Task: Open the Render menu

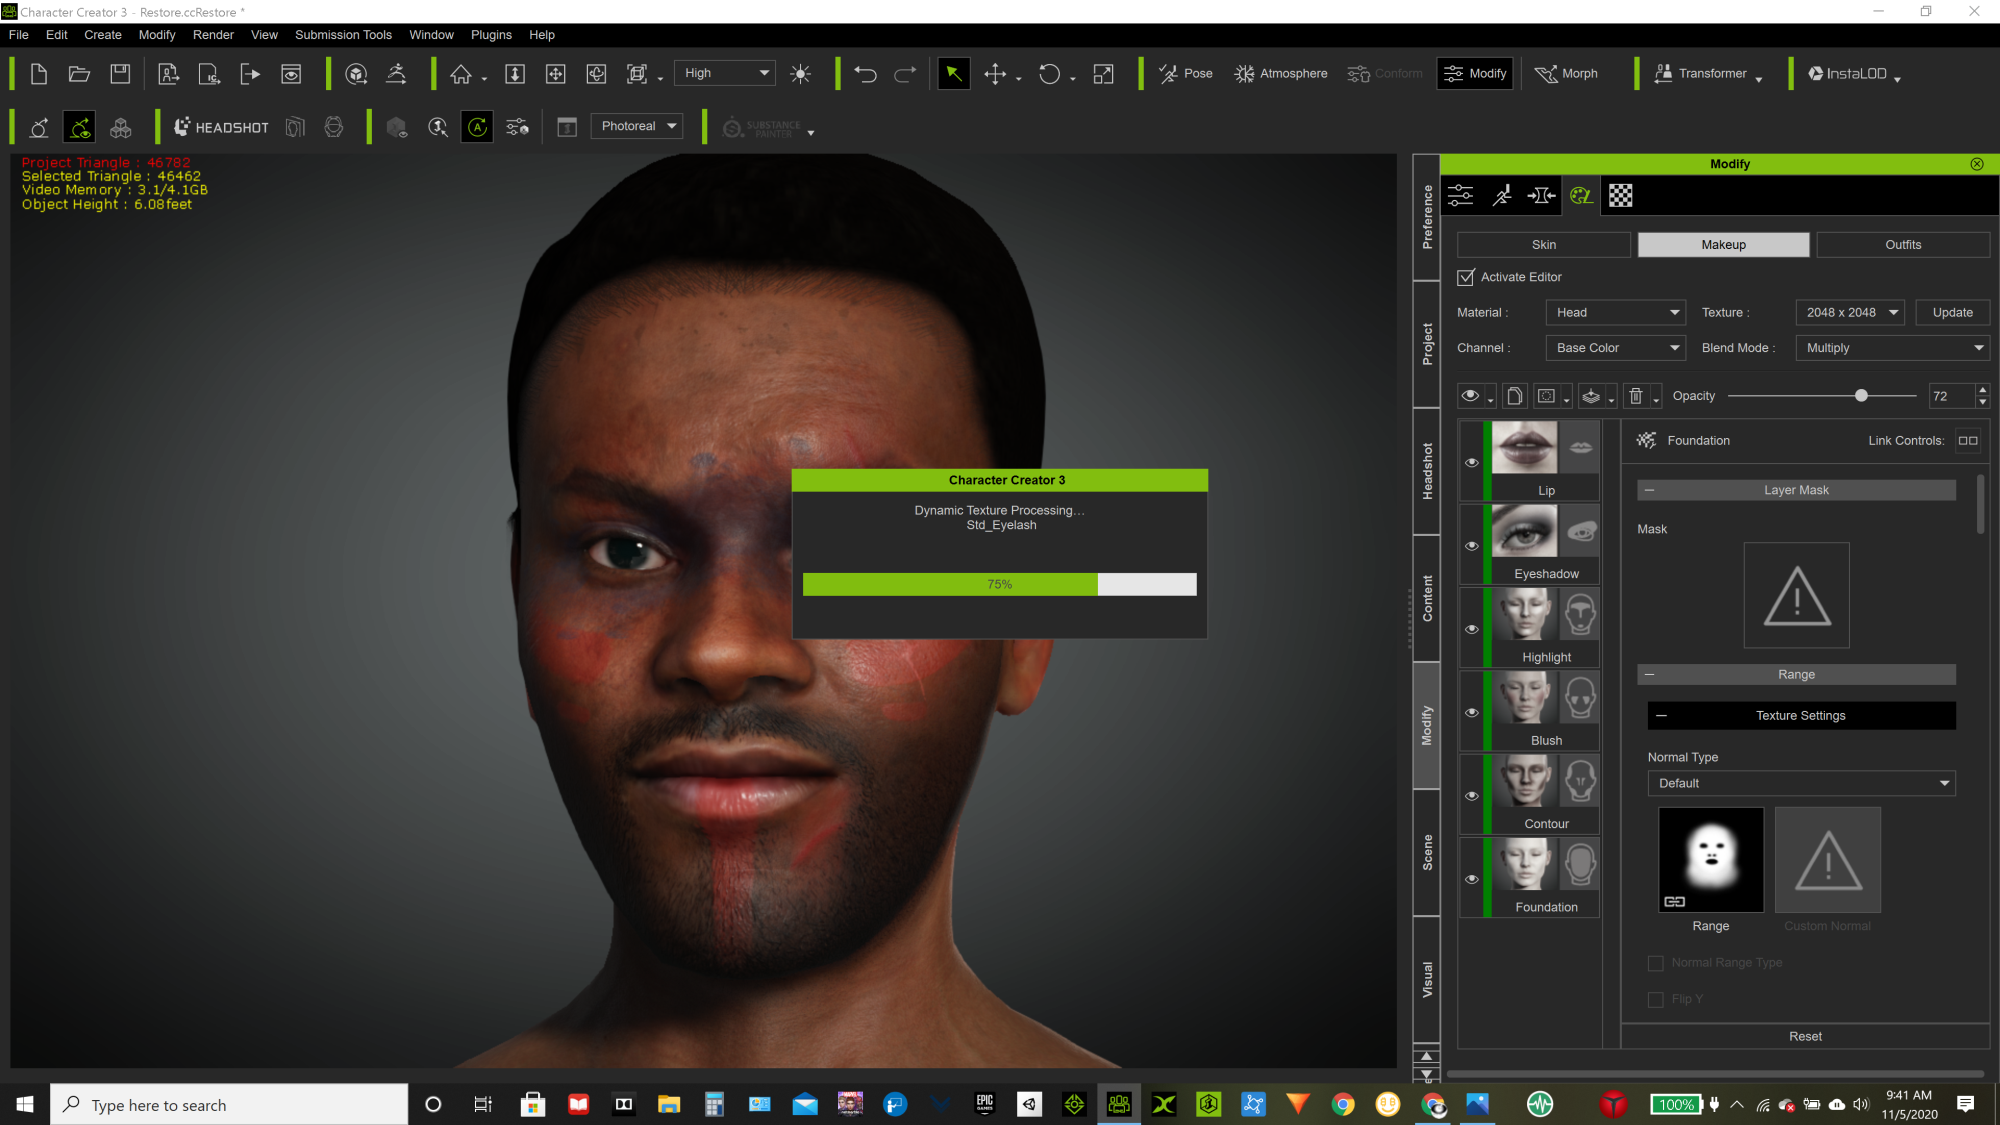Action: pos(213,34)
